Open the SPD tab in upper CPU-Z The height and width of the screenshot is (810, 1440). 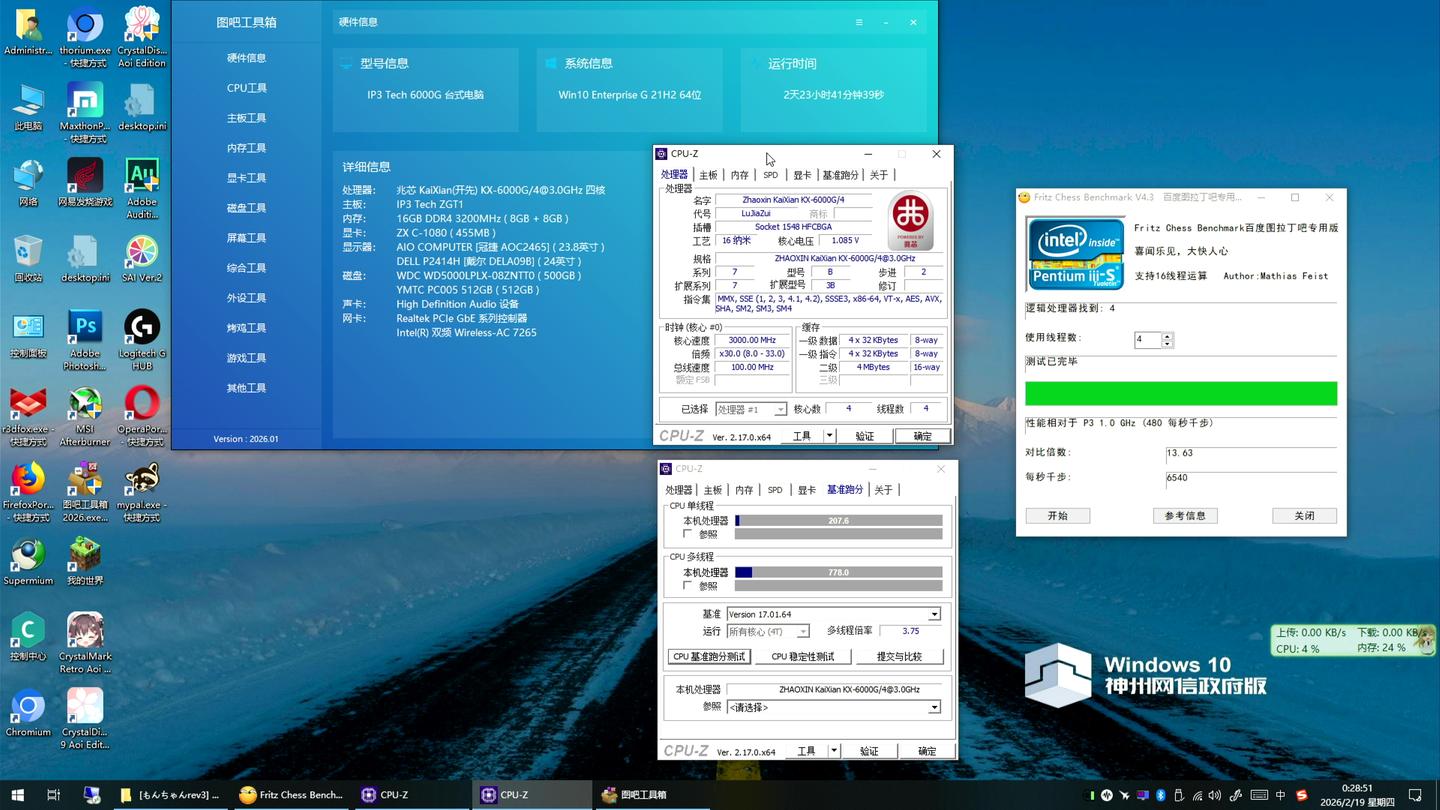coord(770,175)
